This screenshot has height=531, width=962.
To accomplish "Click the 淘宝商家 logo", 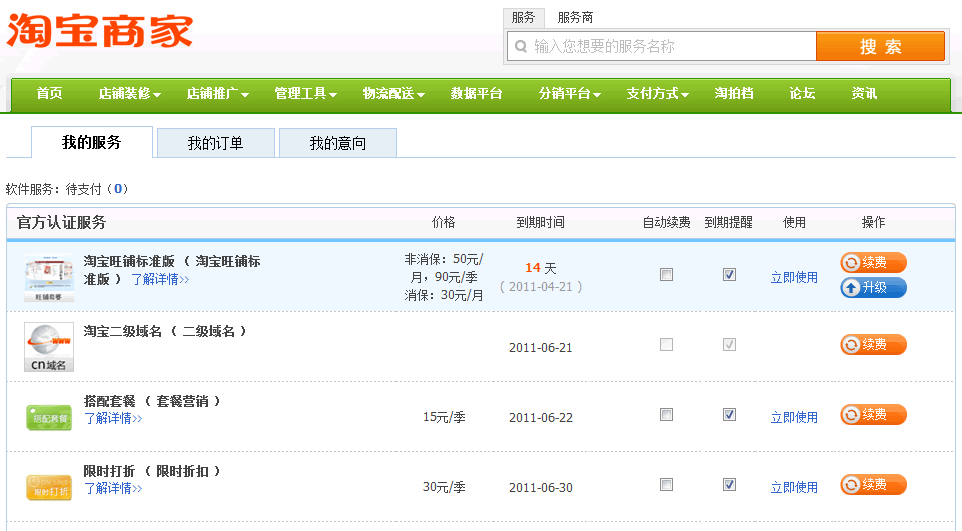I will point(99,31).
